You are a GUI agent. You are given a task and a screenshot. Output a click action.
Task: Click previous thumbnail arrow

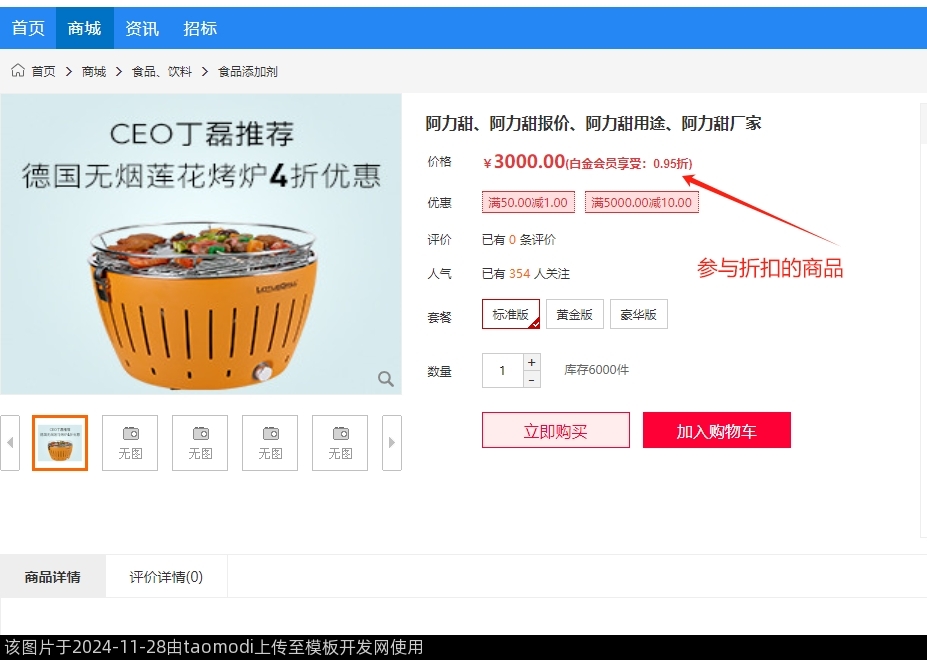(10, 442)
